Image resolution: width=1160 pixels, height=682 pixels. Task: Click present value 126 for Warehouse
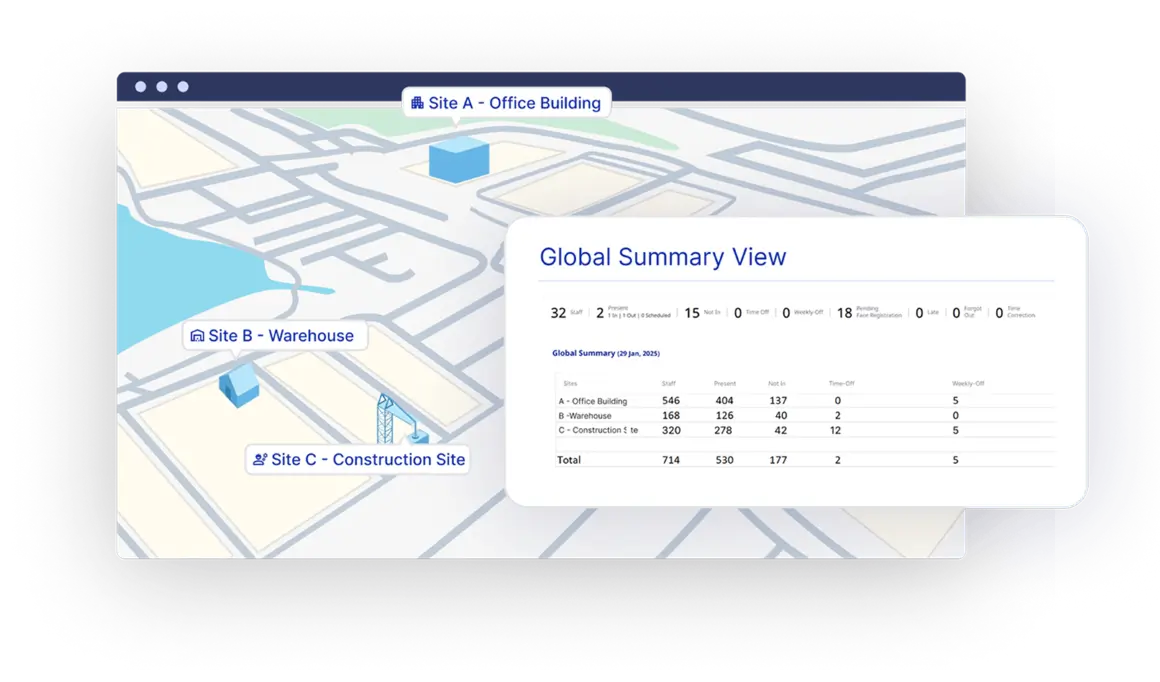(724, 416)
